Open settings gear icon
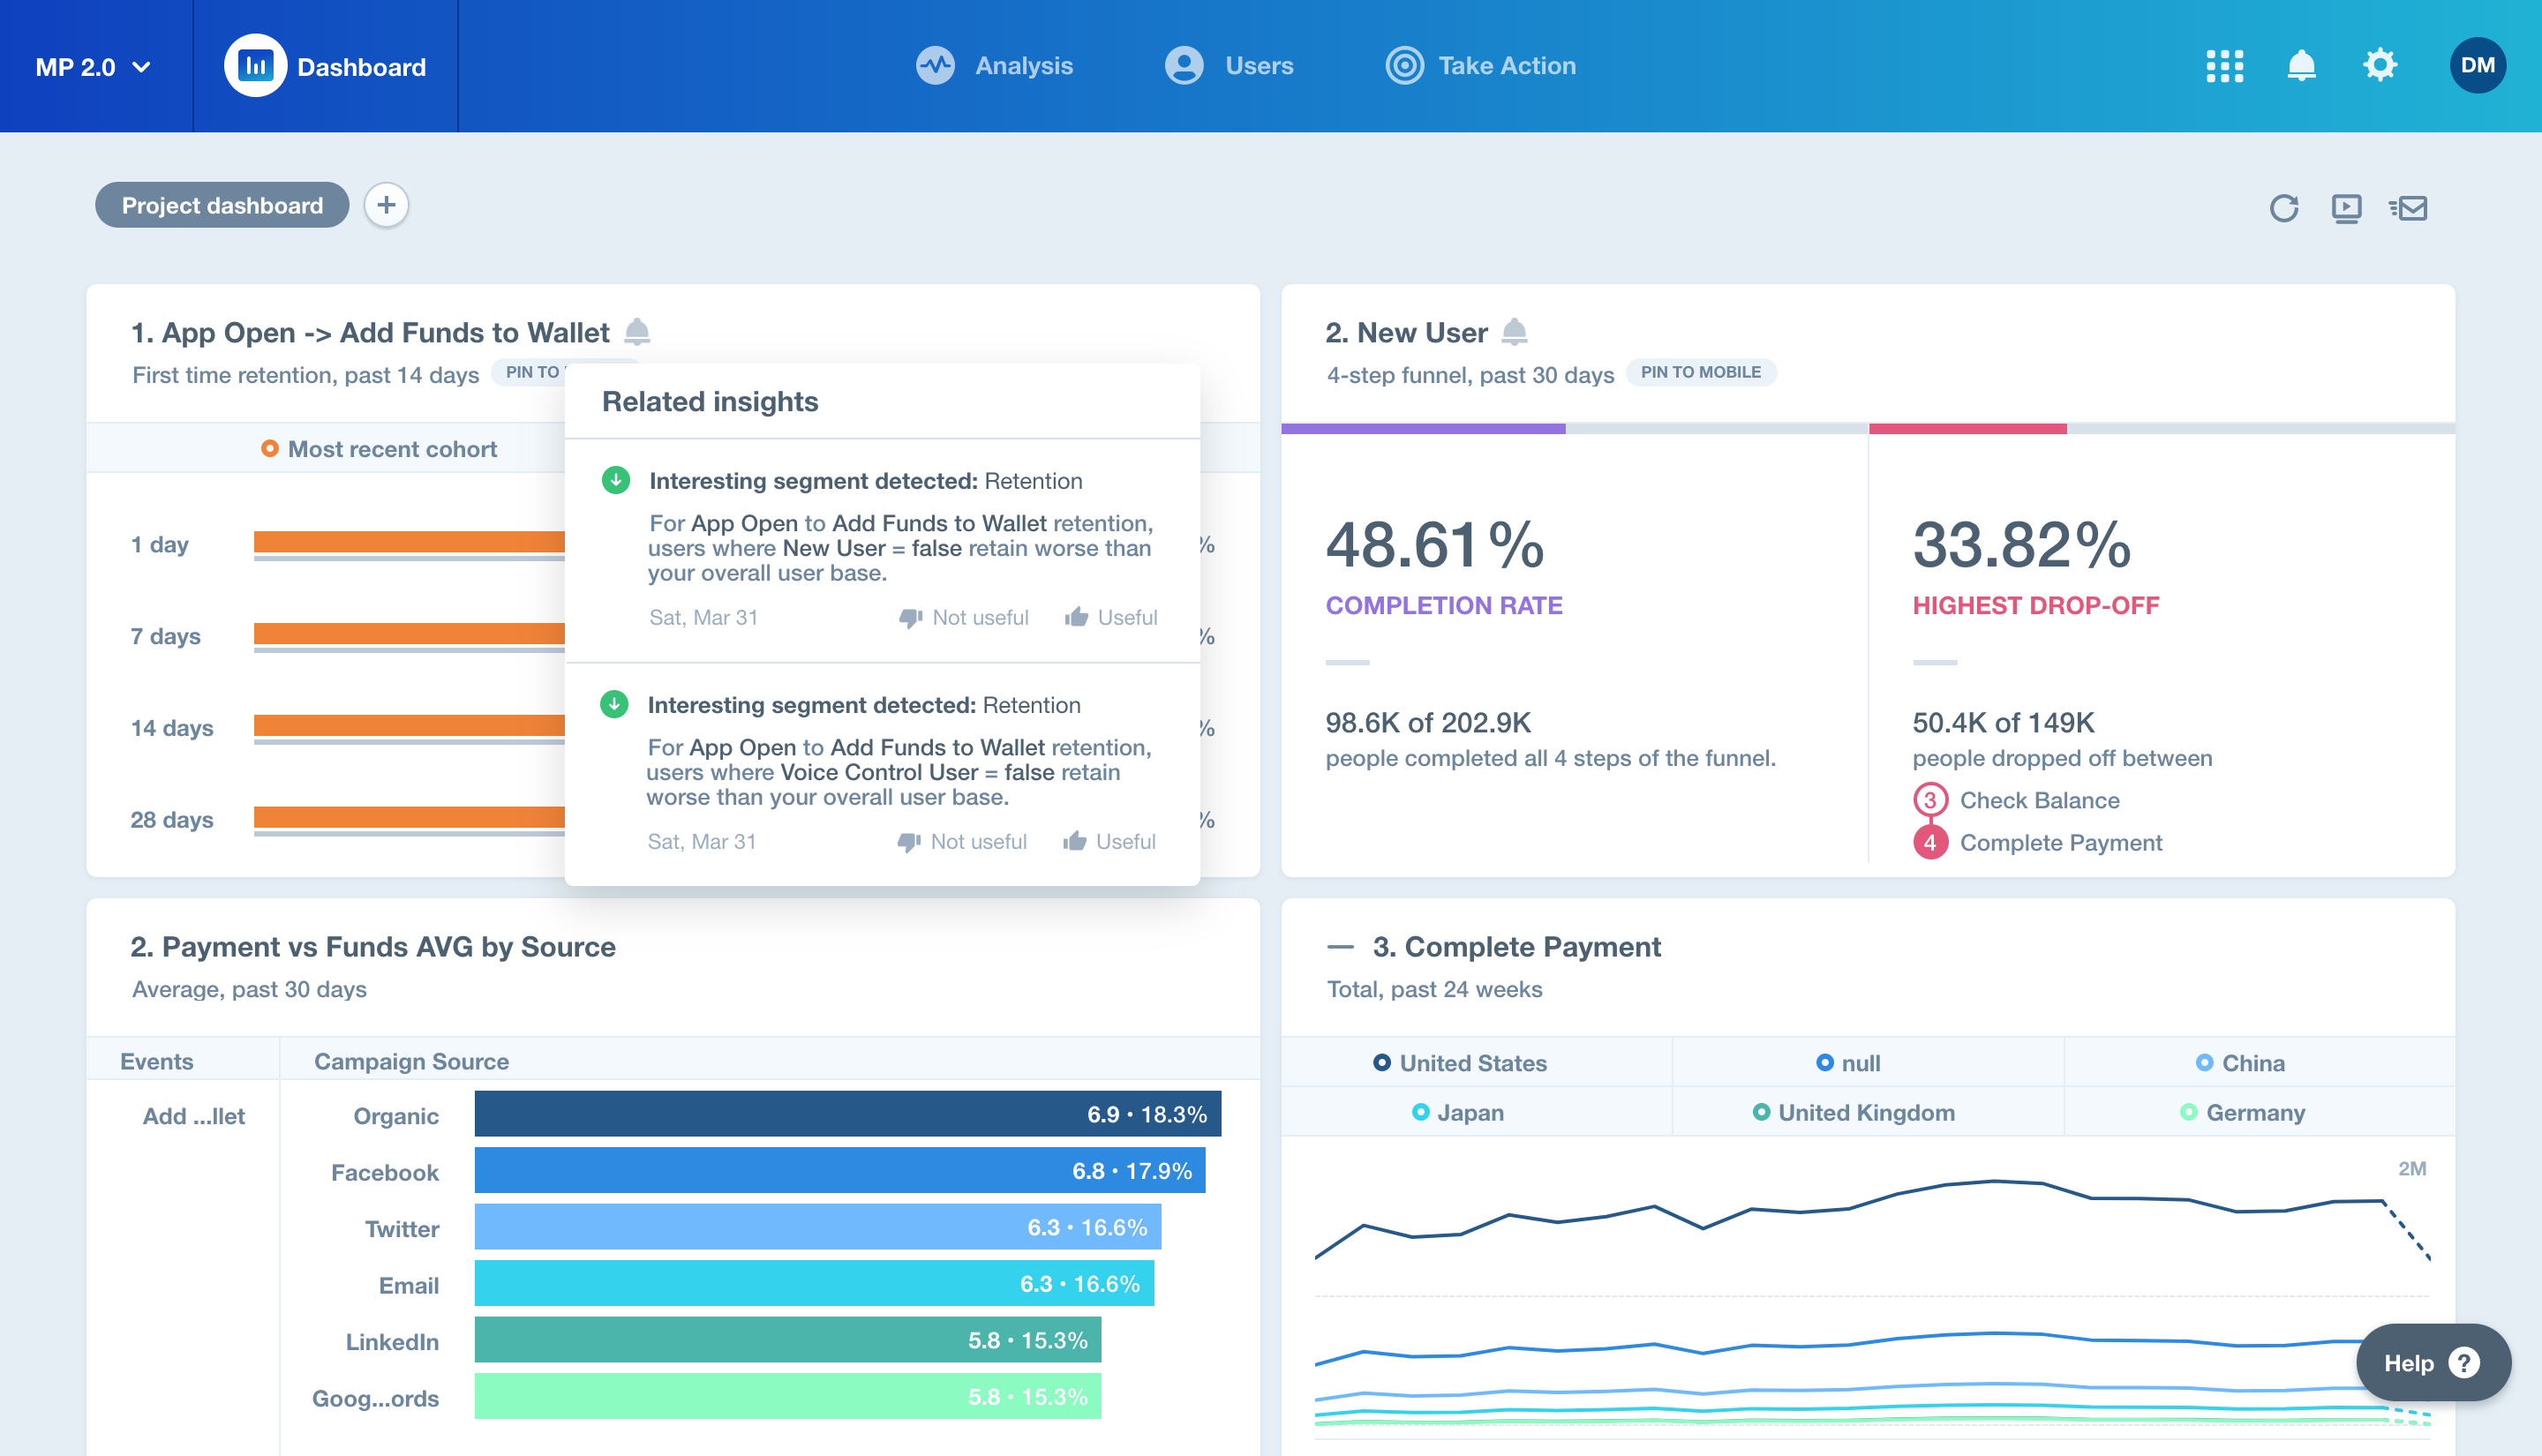 [2379, 66]
